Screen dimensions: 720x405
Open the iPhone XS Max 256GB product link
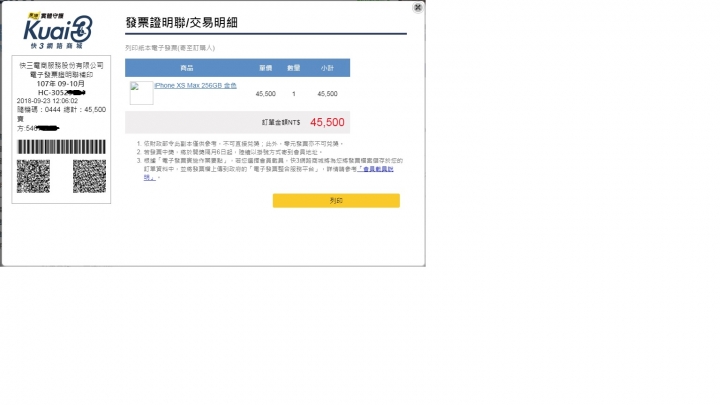coord(196,85)
